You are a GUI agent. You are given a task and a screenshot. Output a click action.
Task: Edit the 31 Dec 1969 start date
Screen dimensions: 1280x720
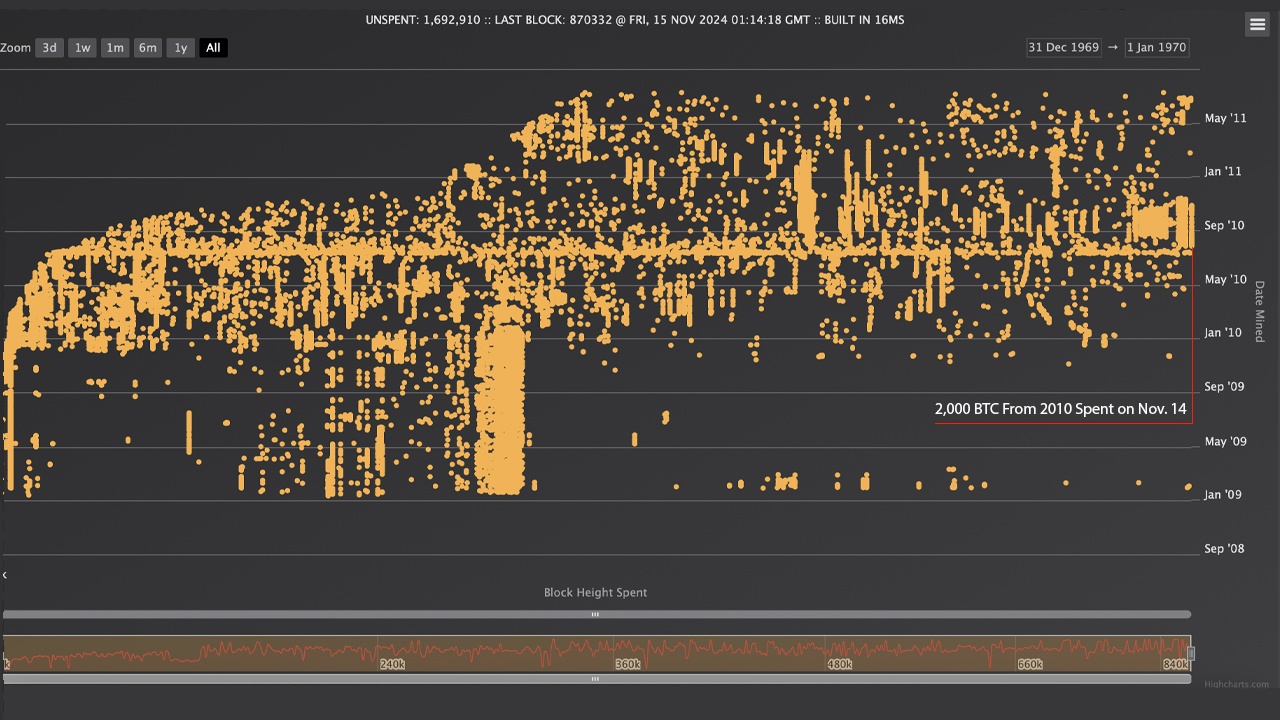point(1063,48)
